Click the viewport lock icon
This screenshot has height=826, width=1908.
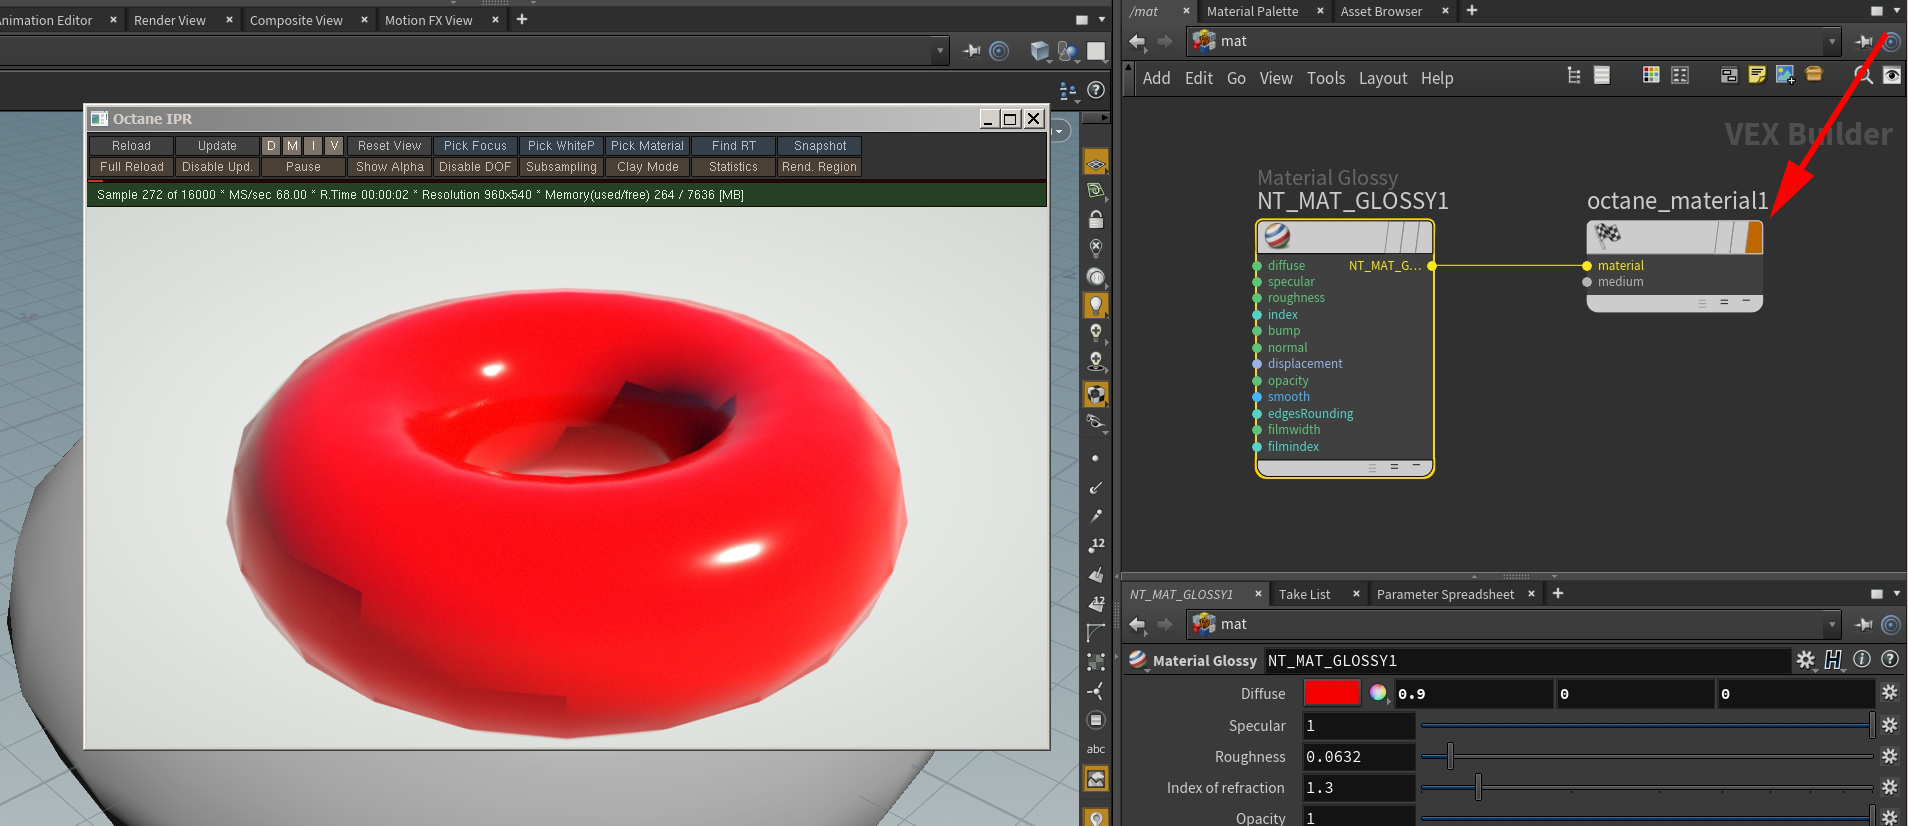(1096, 219)
